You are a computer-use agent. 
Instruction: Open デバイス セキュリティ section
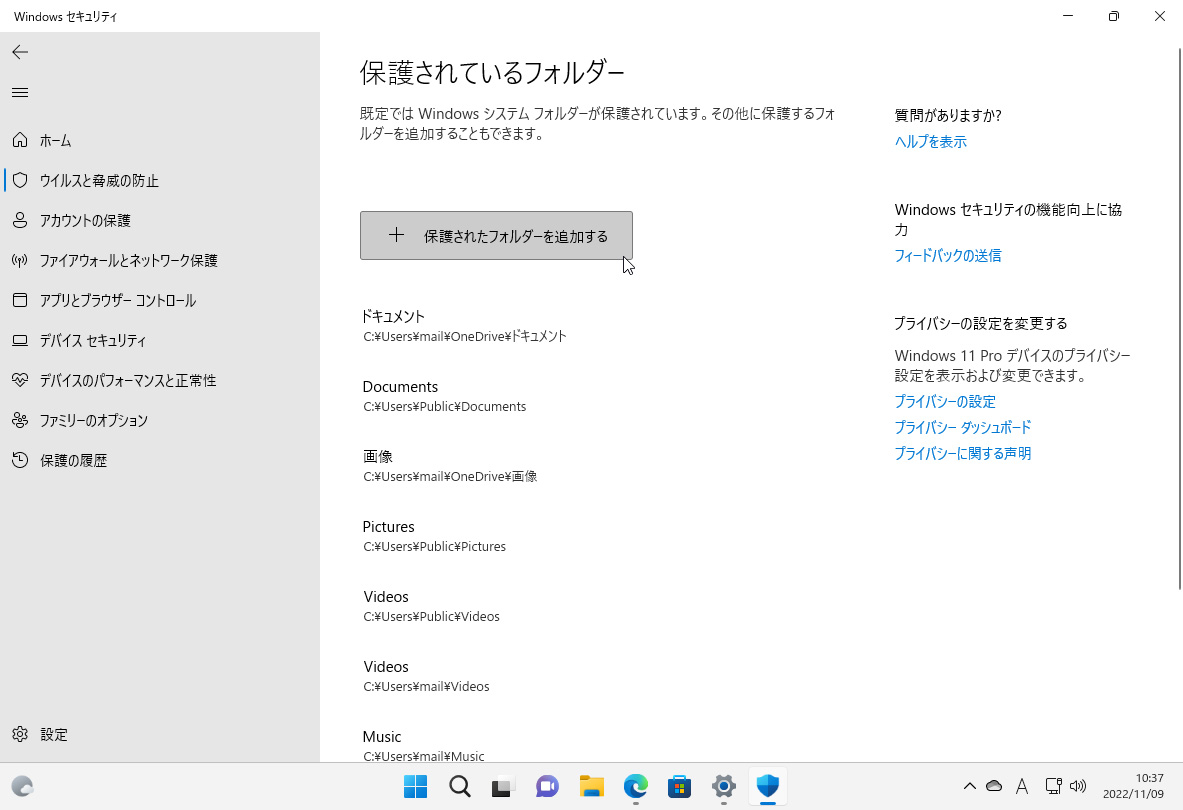pos(93,340)
